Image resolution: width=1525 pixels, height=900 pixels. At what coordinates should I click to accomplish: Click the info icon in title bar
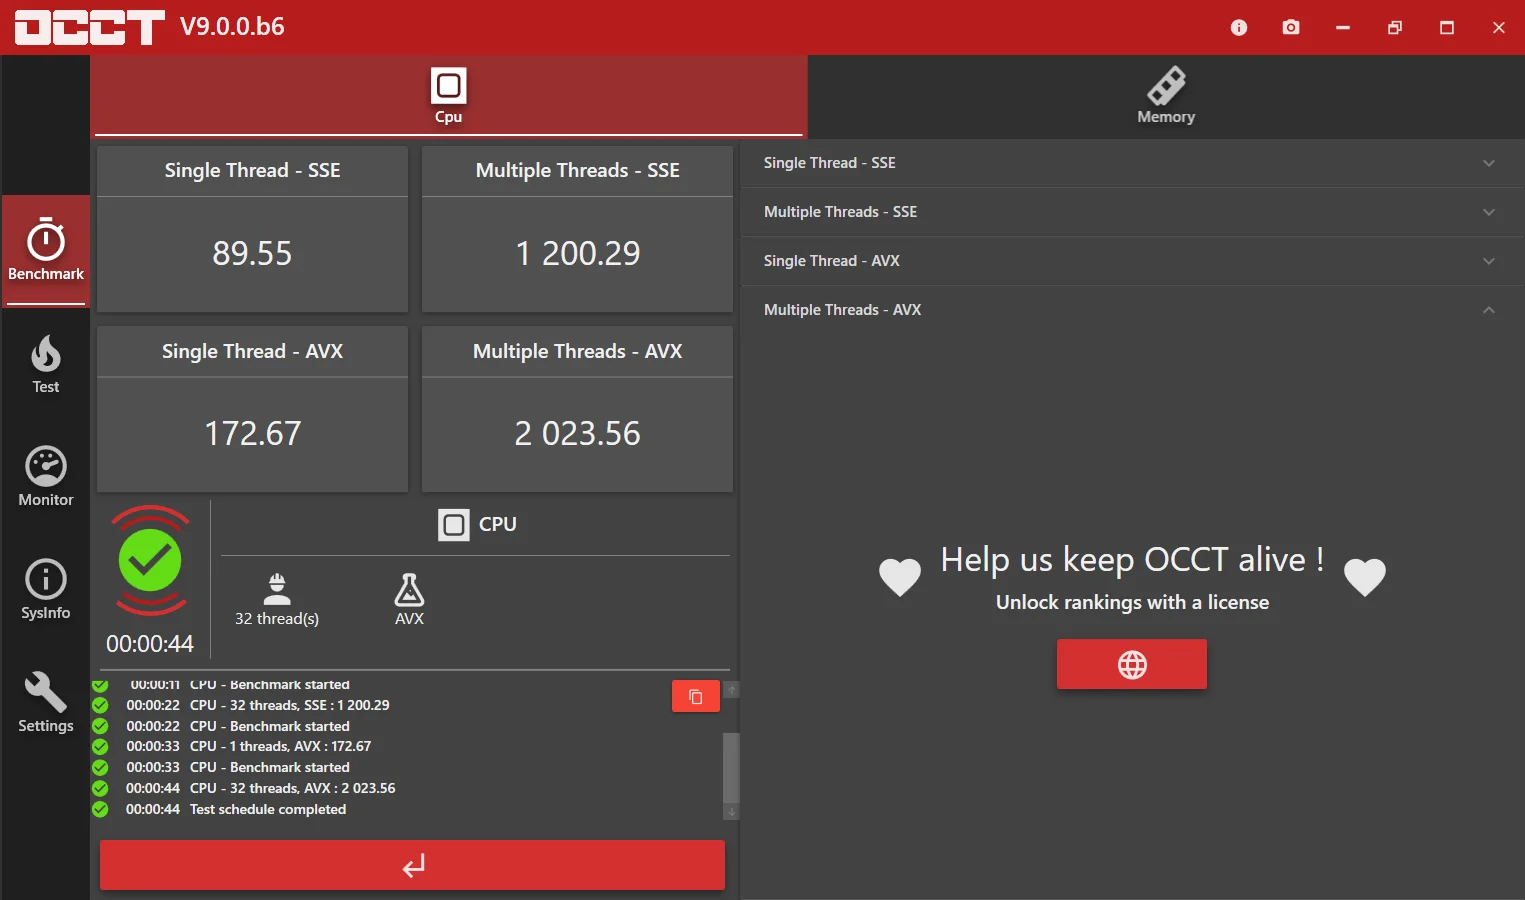click(1239, 27)
